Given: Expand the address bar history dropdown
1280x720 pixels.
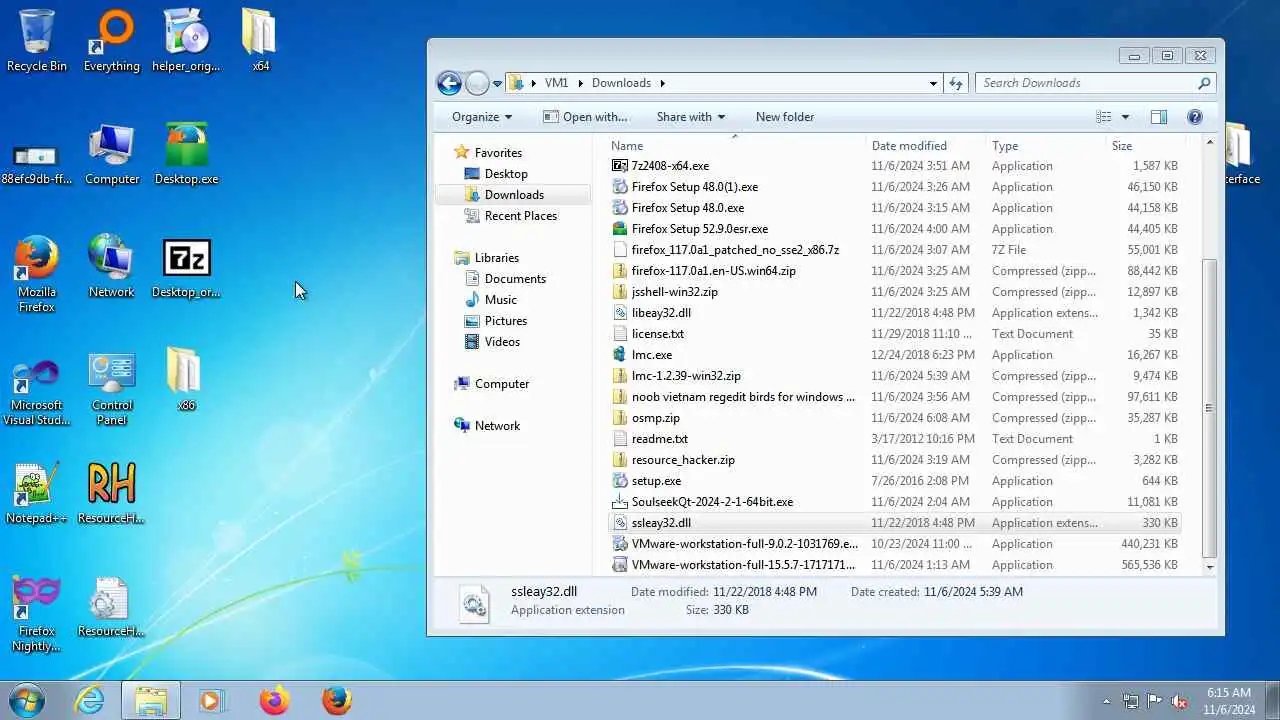Looking at the screenshot, I should (x=933, y=83).
